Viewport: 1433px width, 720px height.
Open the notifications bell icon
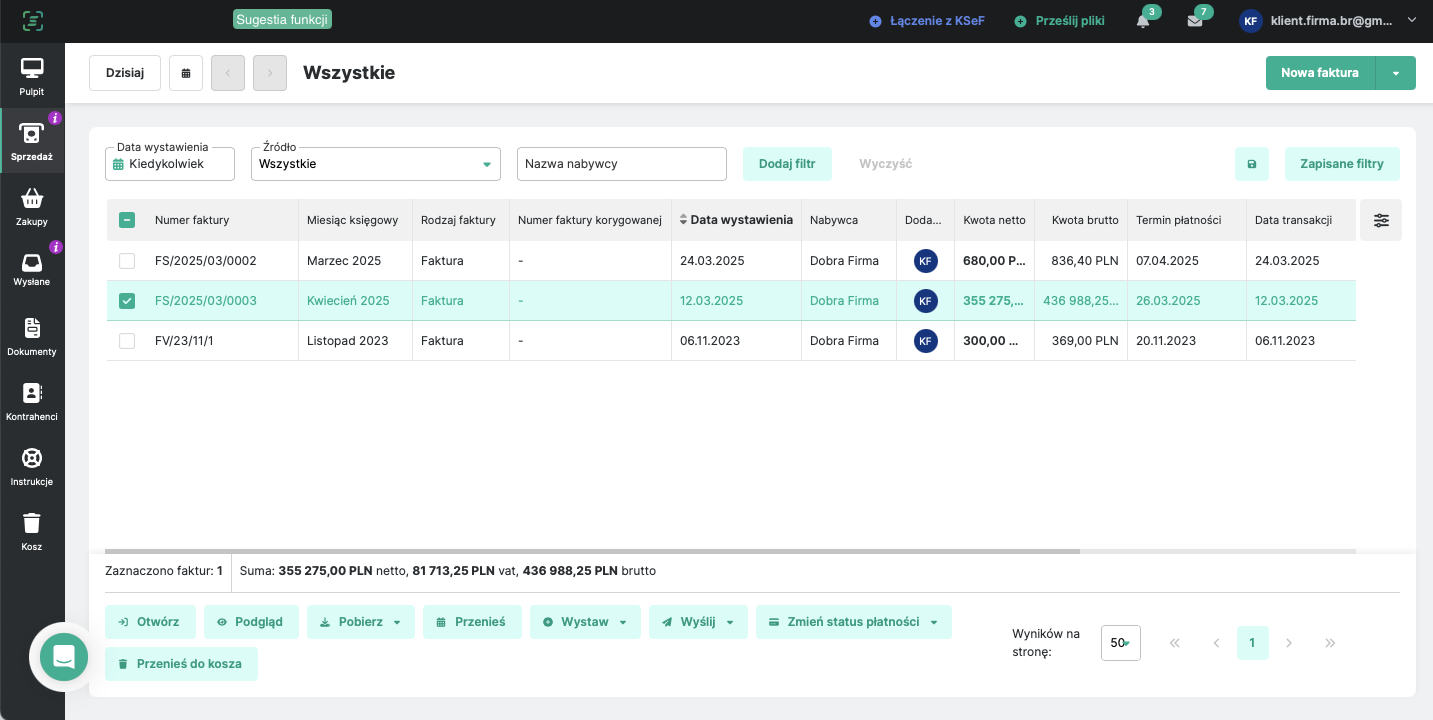1143,21
